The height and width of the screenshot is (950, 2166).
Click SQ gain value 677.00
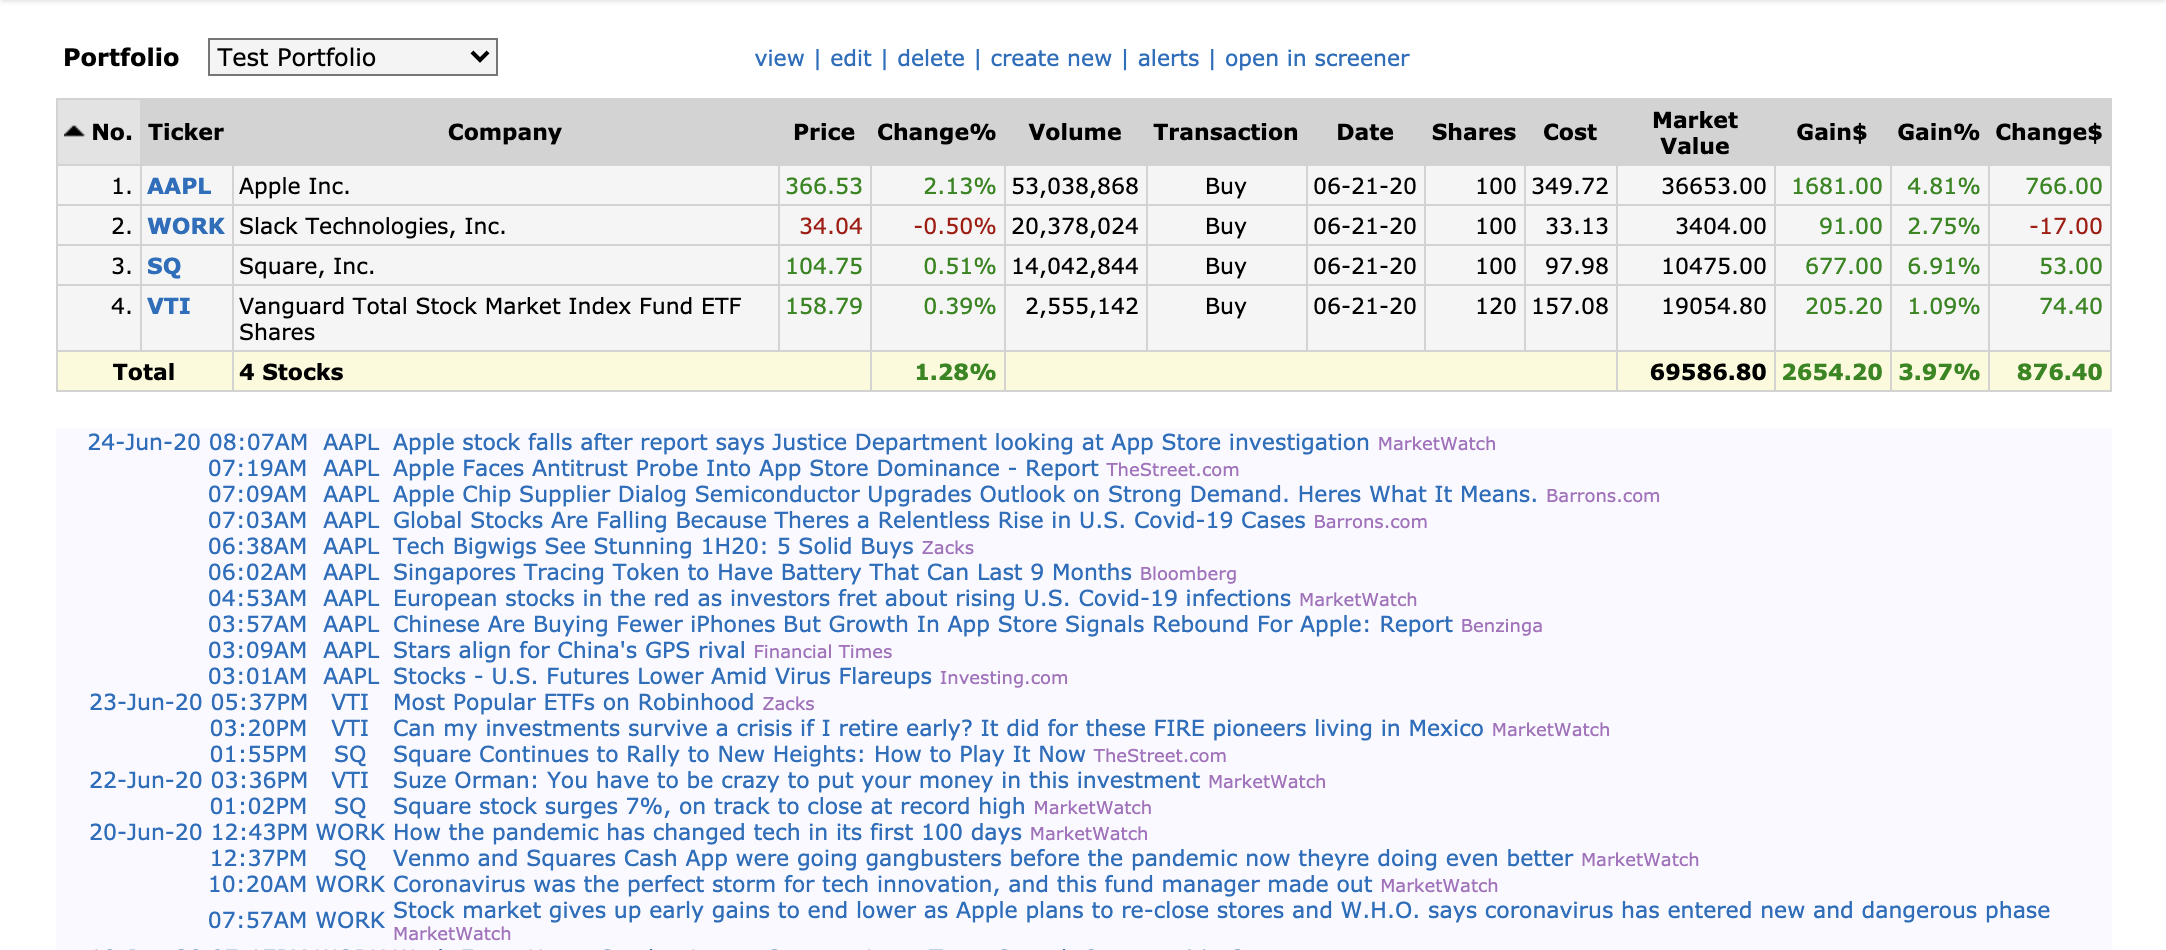coord(1844,266)
